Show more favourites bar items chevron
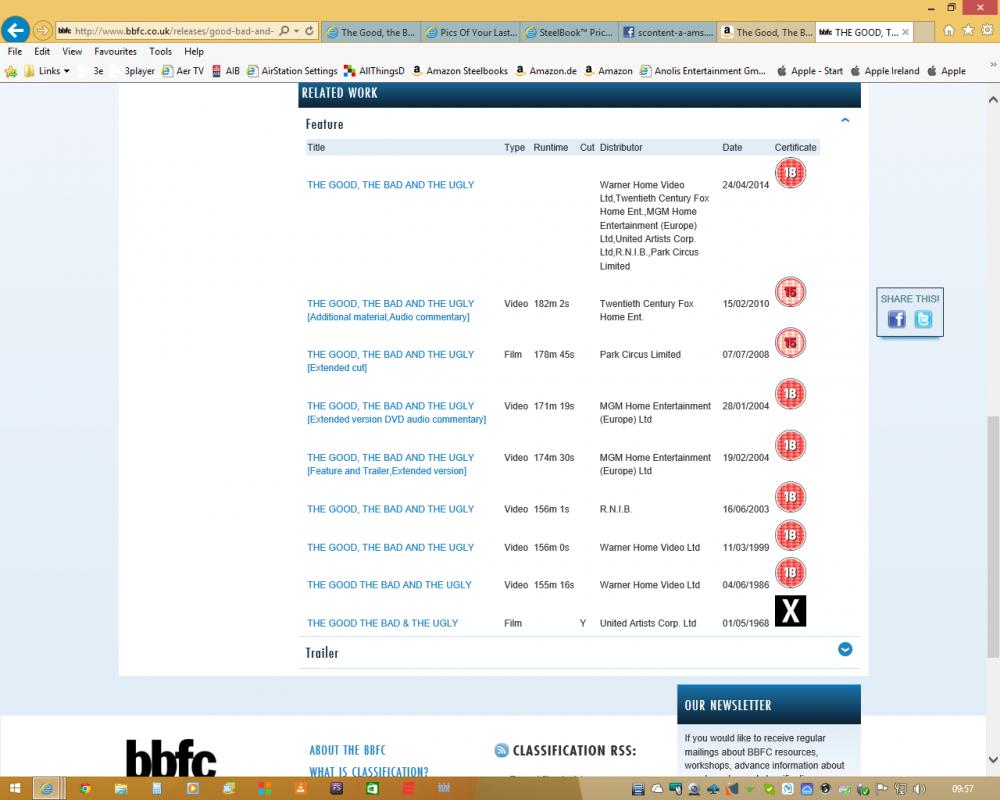The height and width of the screenshot is (800, 1000). pyautogui.click(x=992, y=64)
